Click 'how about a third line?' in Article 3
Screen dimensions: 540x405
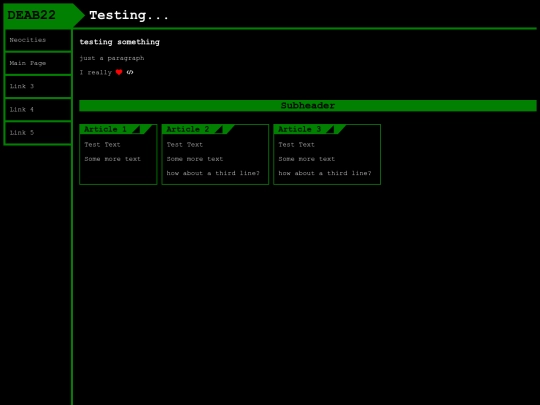point(325,173)
